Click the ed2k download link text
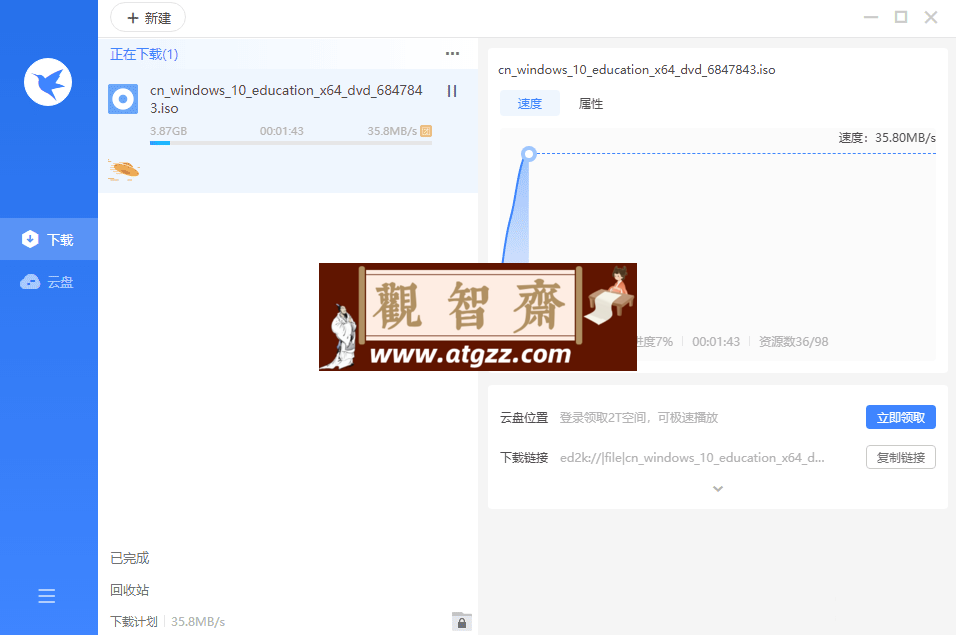Viewport: 956px width, 635px height. coord(692,458)
